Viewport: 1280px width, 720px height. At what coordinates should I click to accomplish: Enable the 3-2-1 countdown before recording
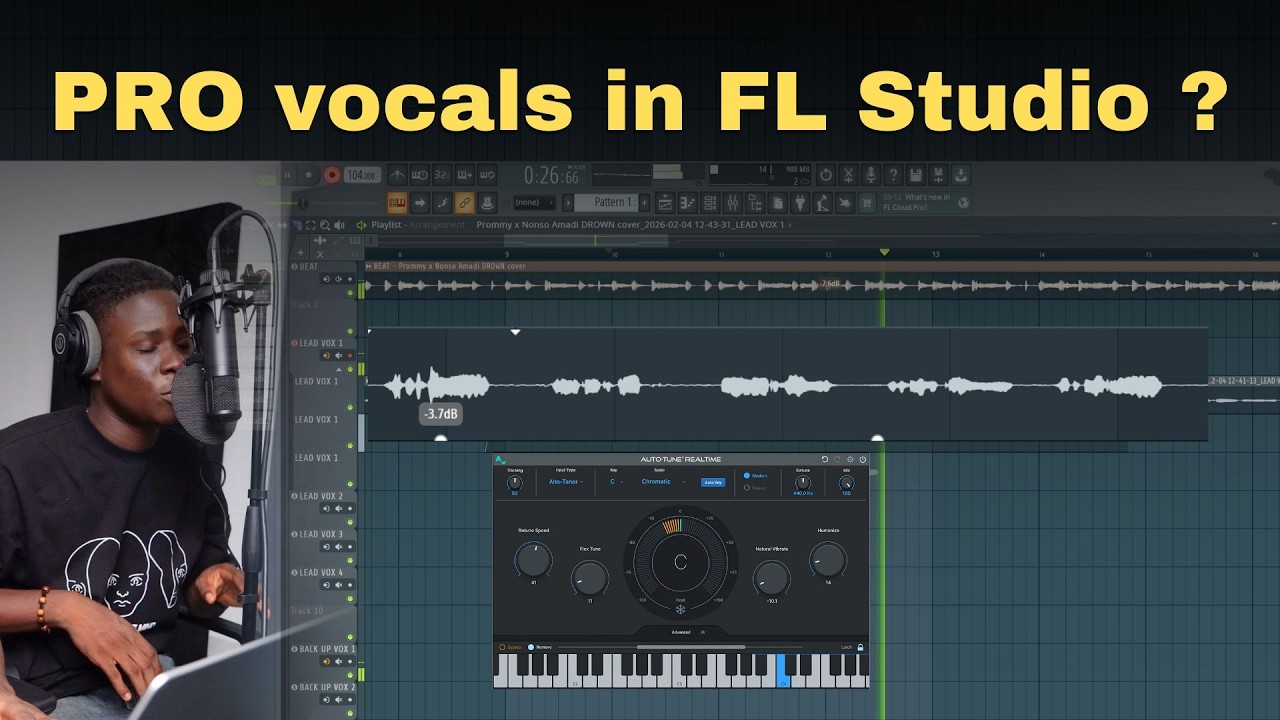pyautogui.click(x=442, y=174)
